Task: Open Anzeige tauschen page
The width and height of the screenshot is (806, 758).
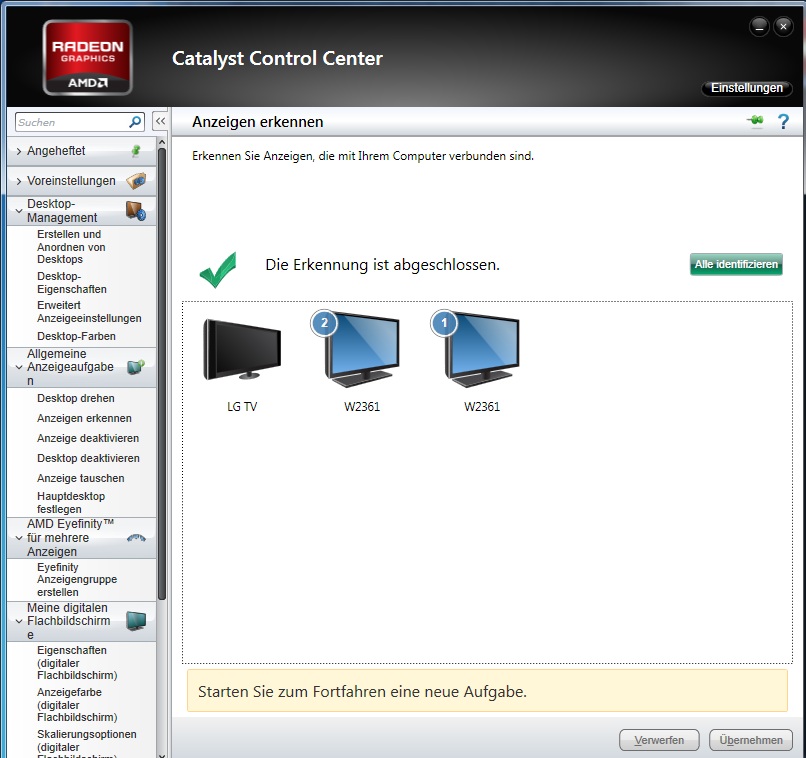Action: (x=81, y=478)
